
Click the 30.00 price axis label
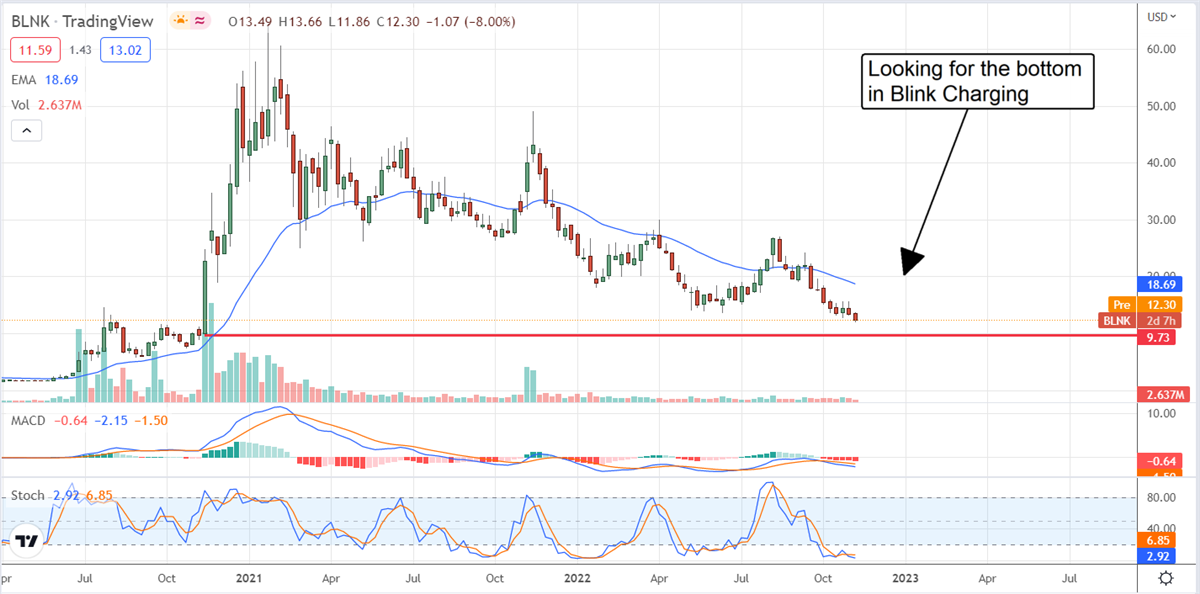[x=1160, y=219]
